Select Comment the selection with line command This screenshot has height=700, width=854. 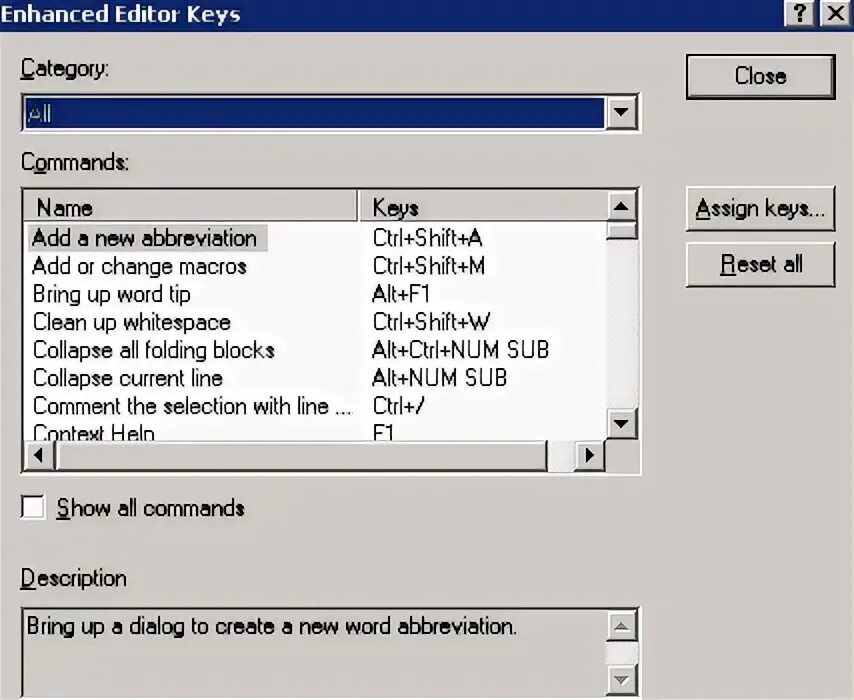(x=192, y=406)
